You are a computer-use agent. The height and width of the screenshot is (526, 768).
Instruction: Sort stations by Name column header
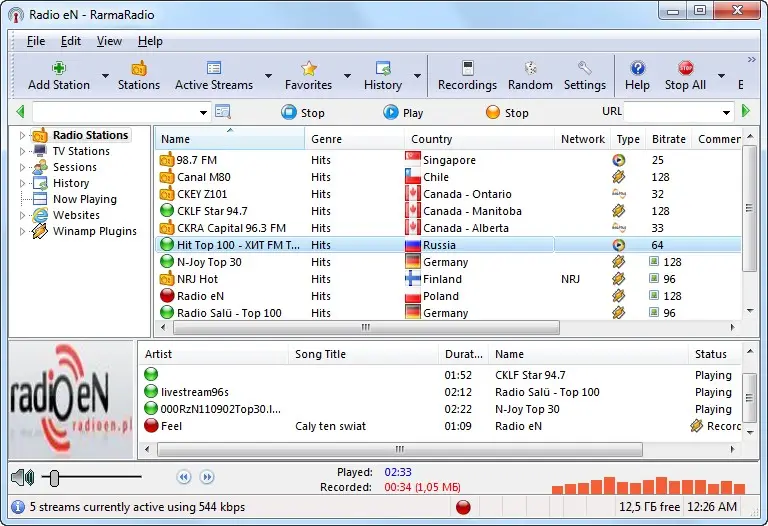(230, 139)
